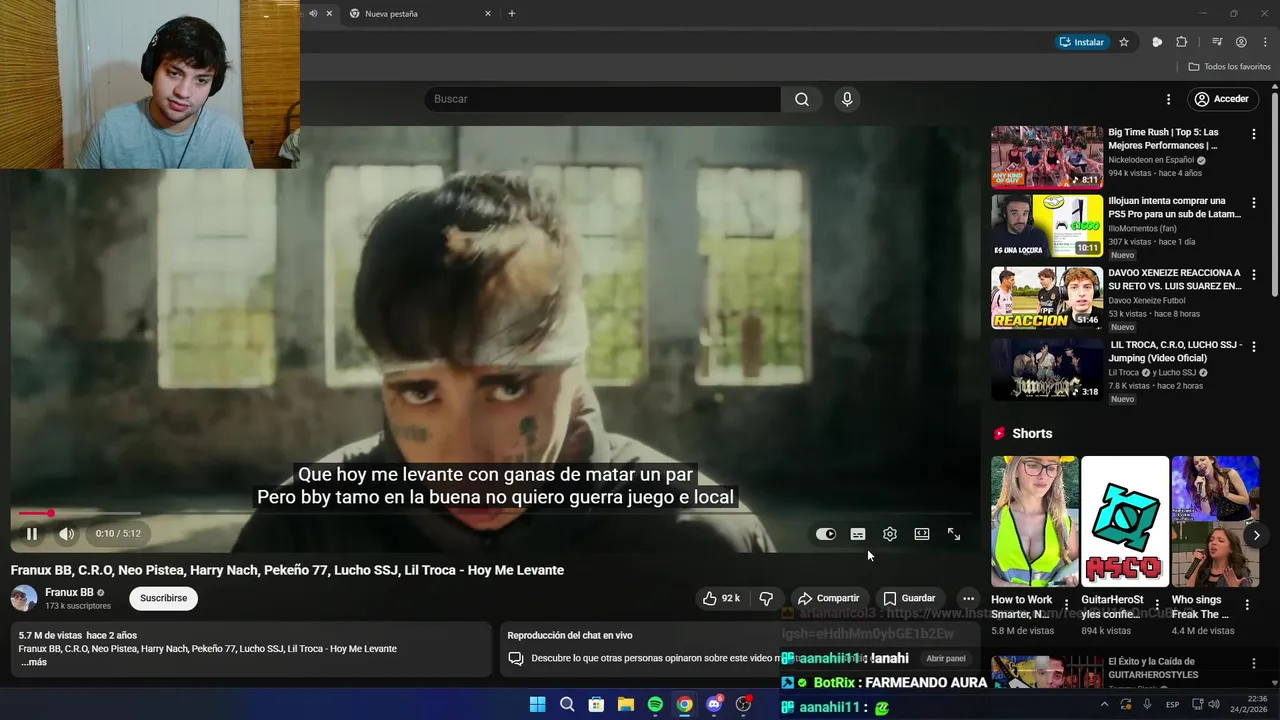The image size is (1280, 720).
Task: Toggle subtitles in the video player
Action: coord(858,534)
